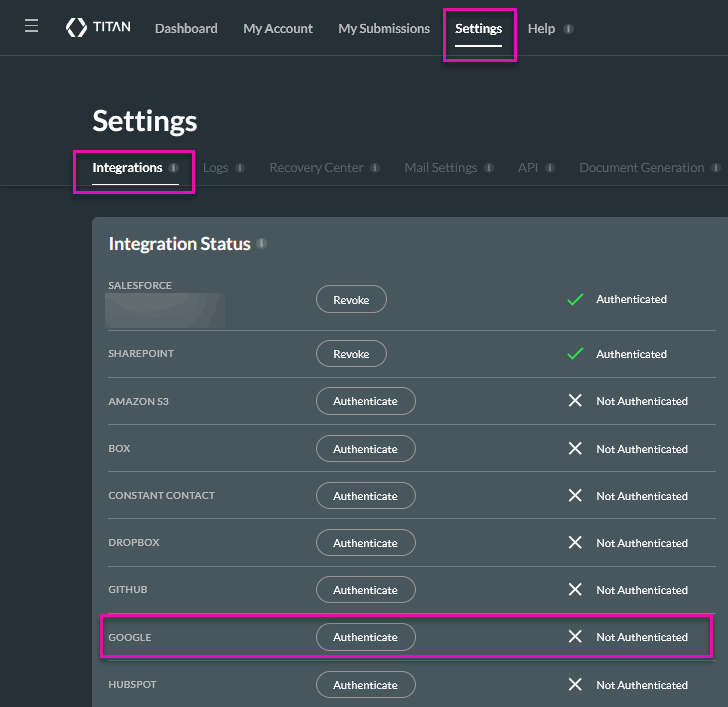Viewport: 728px width, 707px height.
Task: Click the info icon beside Mail Settings
Action: point(488,168)
